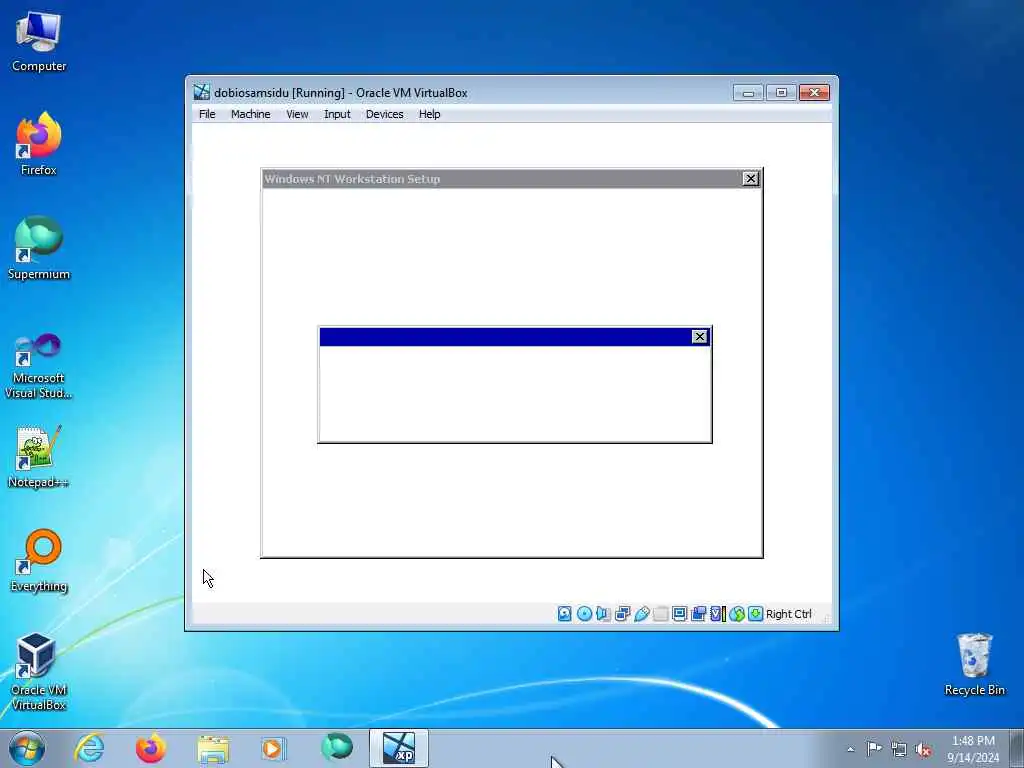The image size is (1024, 768).
Task: Click the taskbar clock showing 1:48 PM
Action: pos(973,749)
